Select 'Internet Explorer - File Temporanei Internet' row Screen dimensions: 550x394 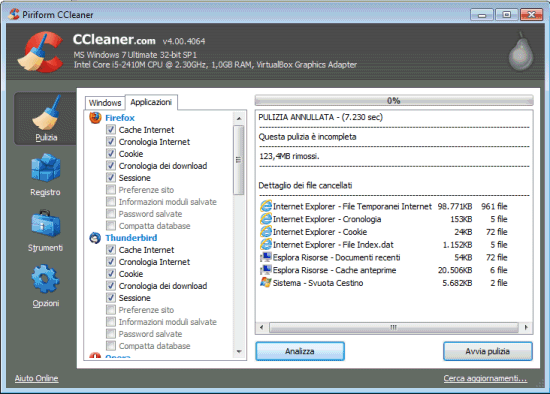click(384, 206)
